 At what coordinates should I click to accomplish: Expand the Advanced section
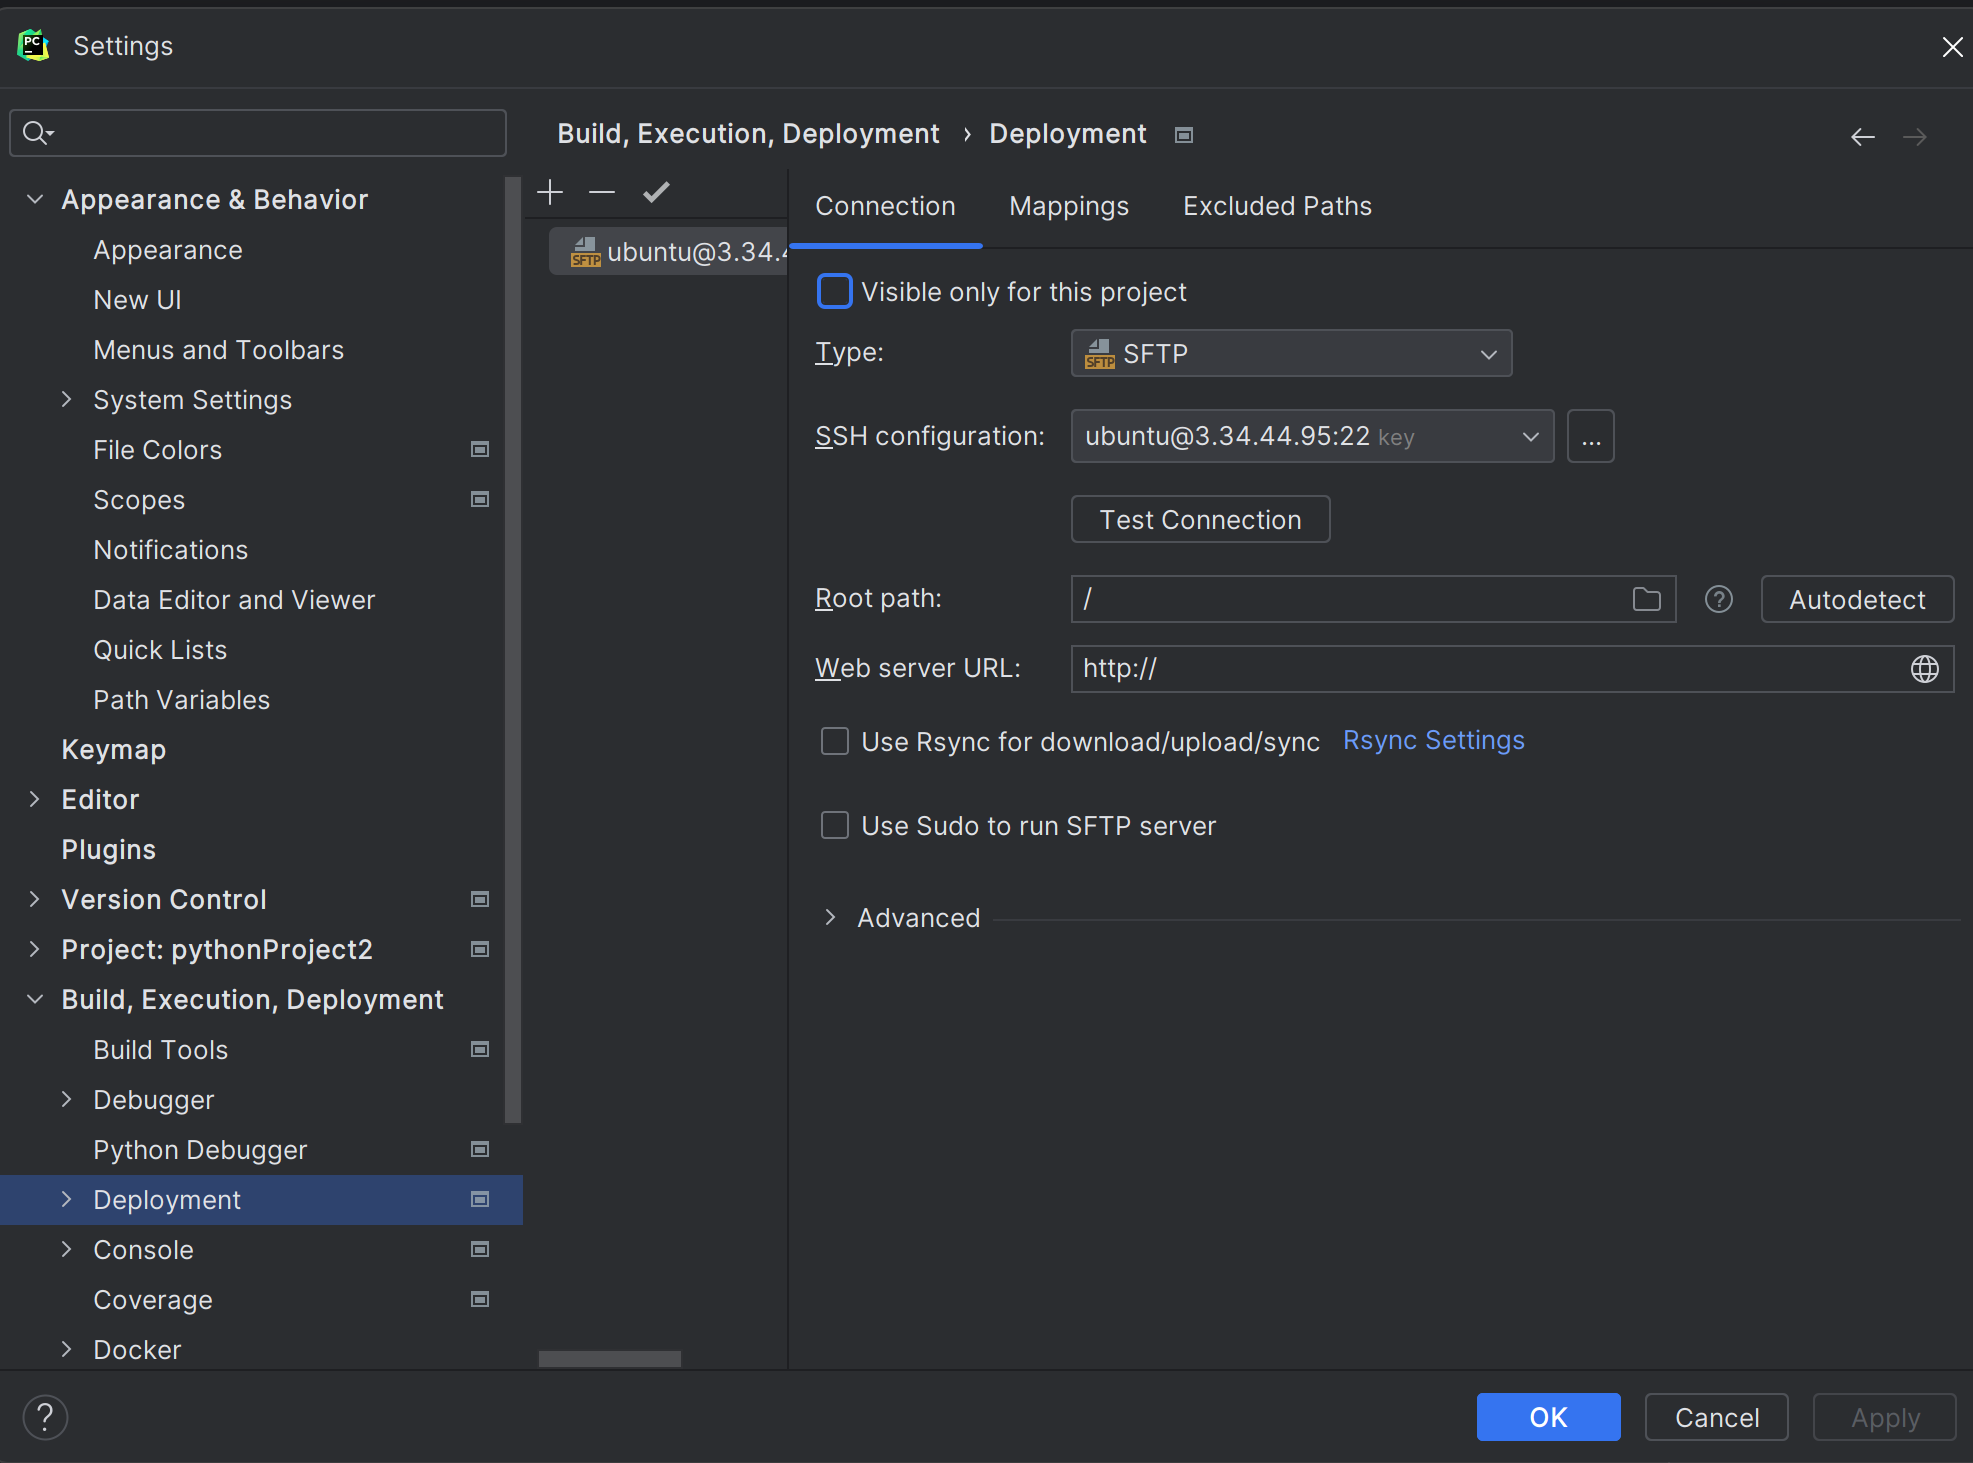click(x=830, y=917)
